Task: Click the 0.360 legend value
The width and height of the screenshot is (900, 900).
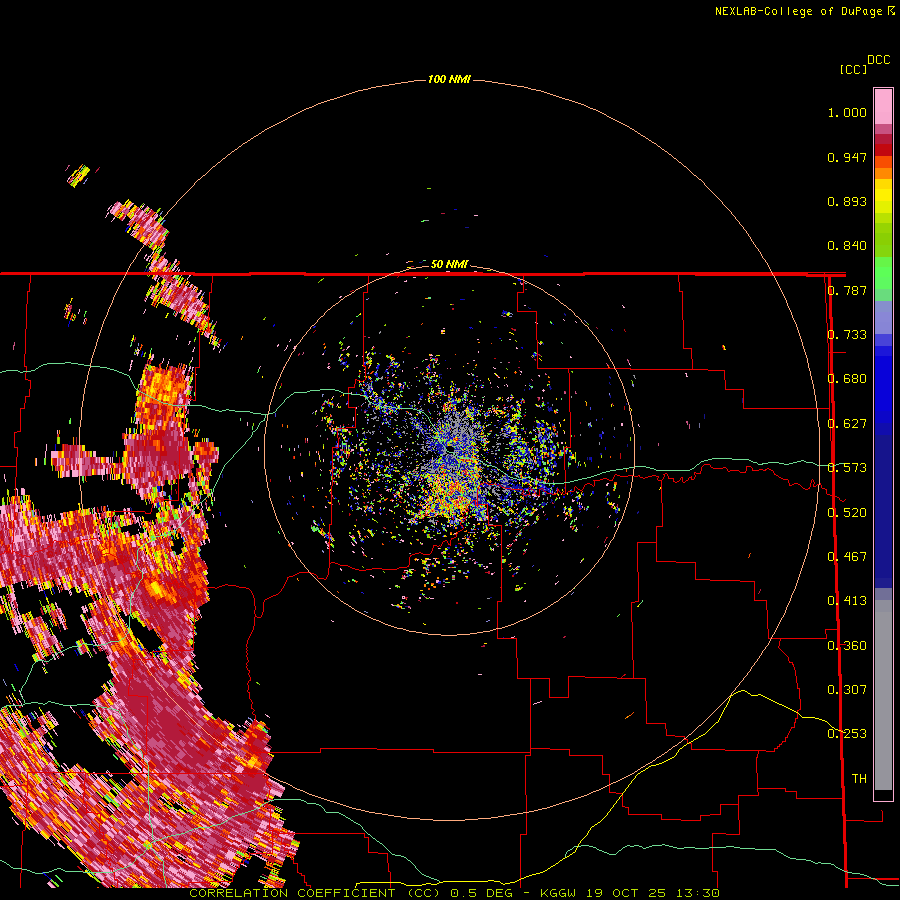Action: pyautogui.click(x=847, y=646)
